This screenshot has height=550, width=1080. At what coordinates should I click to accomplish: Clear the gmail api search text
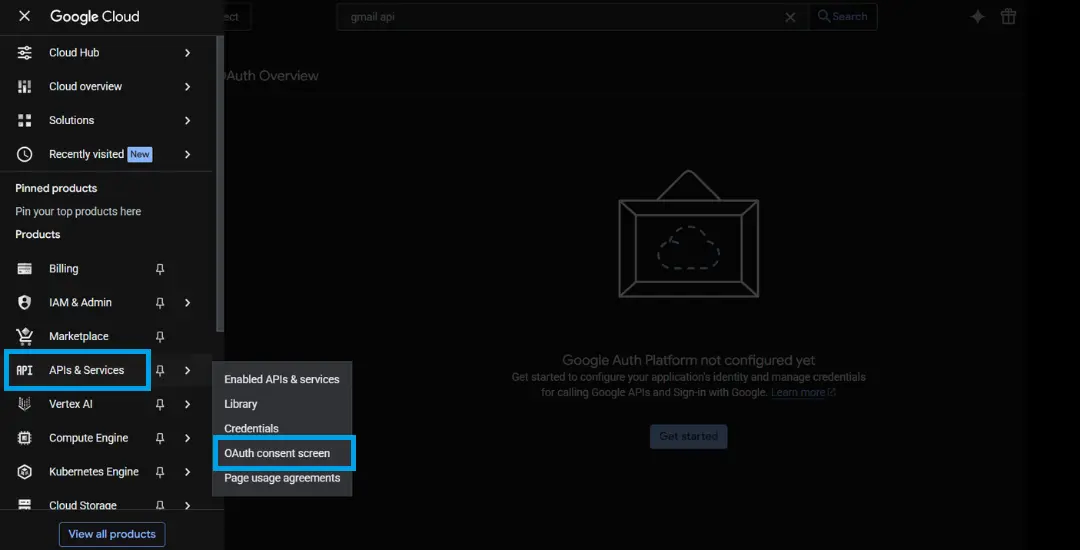click(x=791, y=17)
